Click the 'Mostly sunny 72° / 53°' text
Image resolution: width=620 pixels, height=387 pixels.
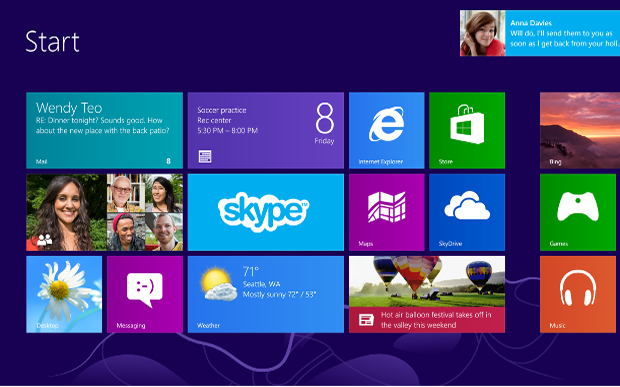click(x=279, y=294)
